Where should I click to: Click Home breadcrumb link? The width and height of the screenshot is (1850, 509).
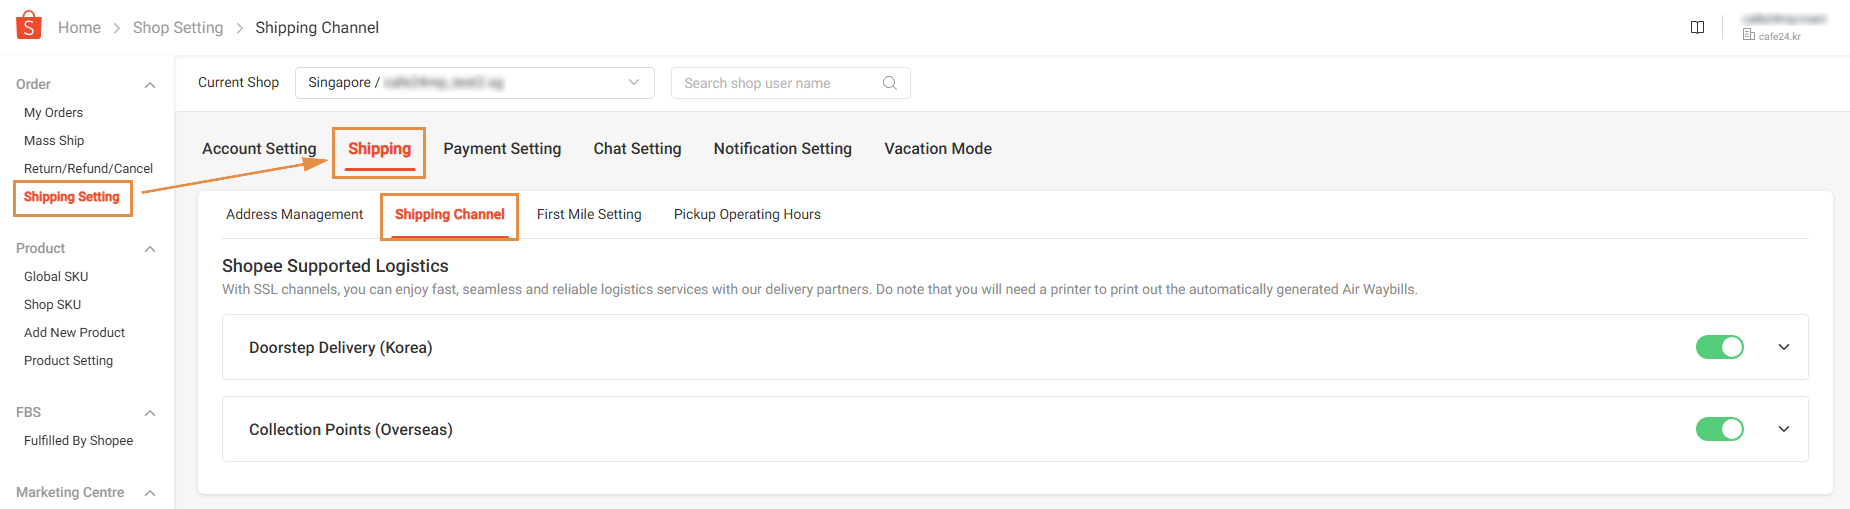(x=79, y=28)
